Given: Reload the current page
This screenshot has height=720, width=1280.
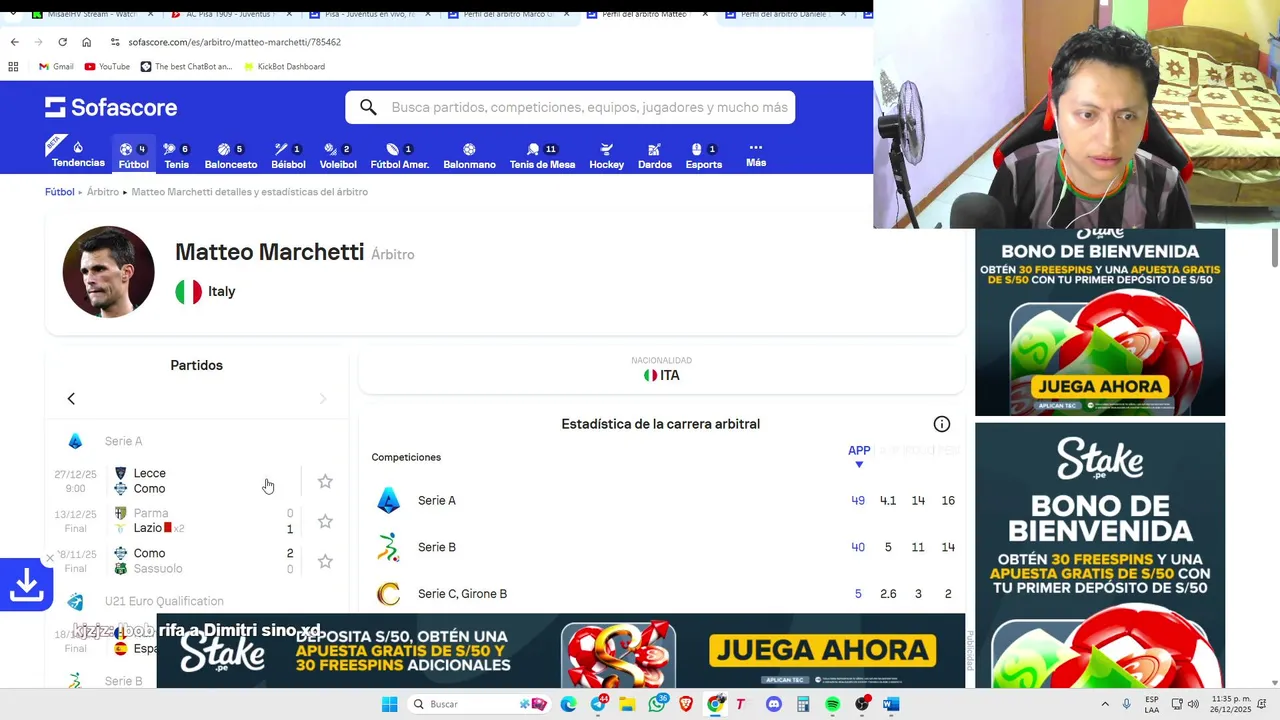Looking at the screenshot, I should pos(62,42).
